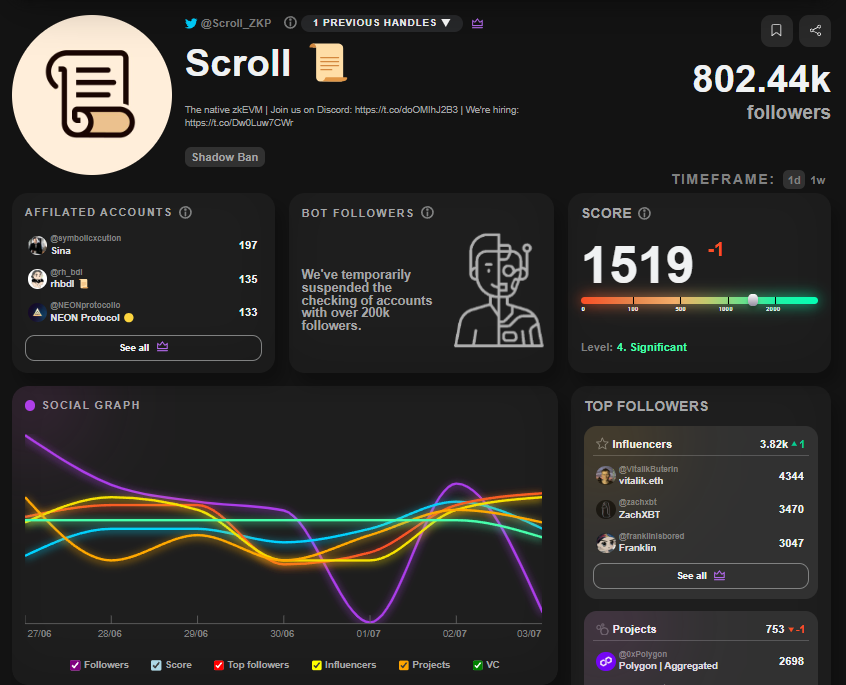The width and height of the screenshot is (846, 685).
Task: Select the 1w timeframe
Action: [x=818, y=180]
